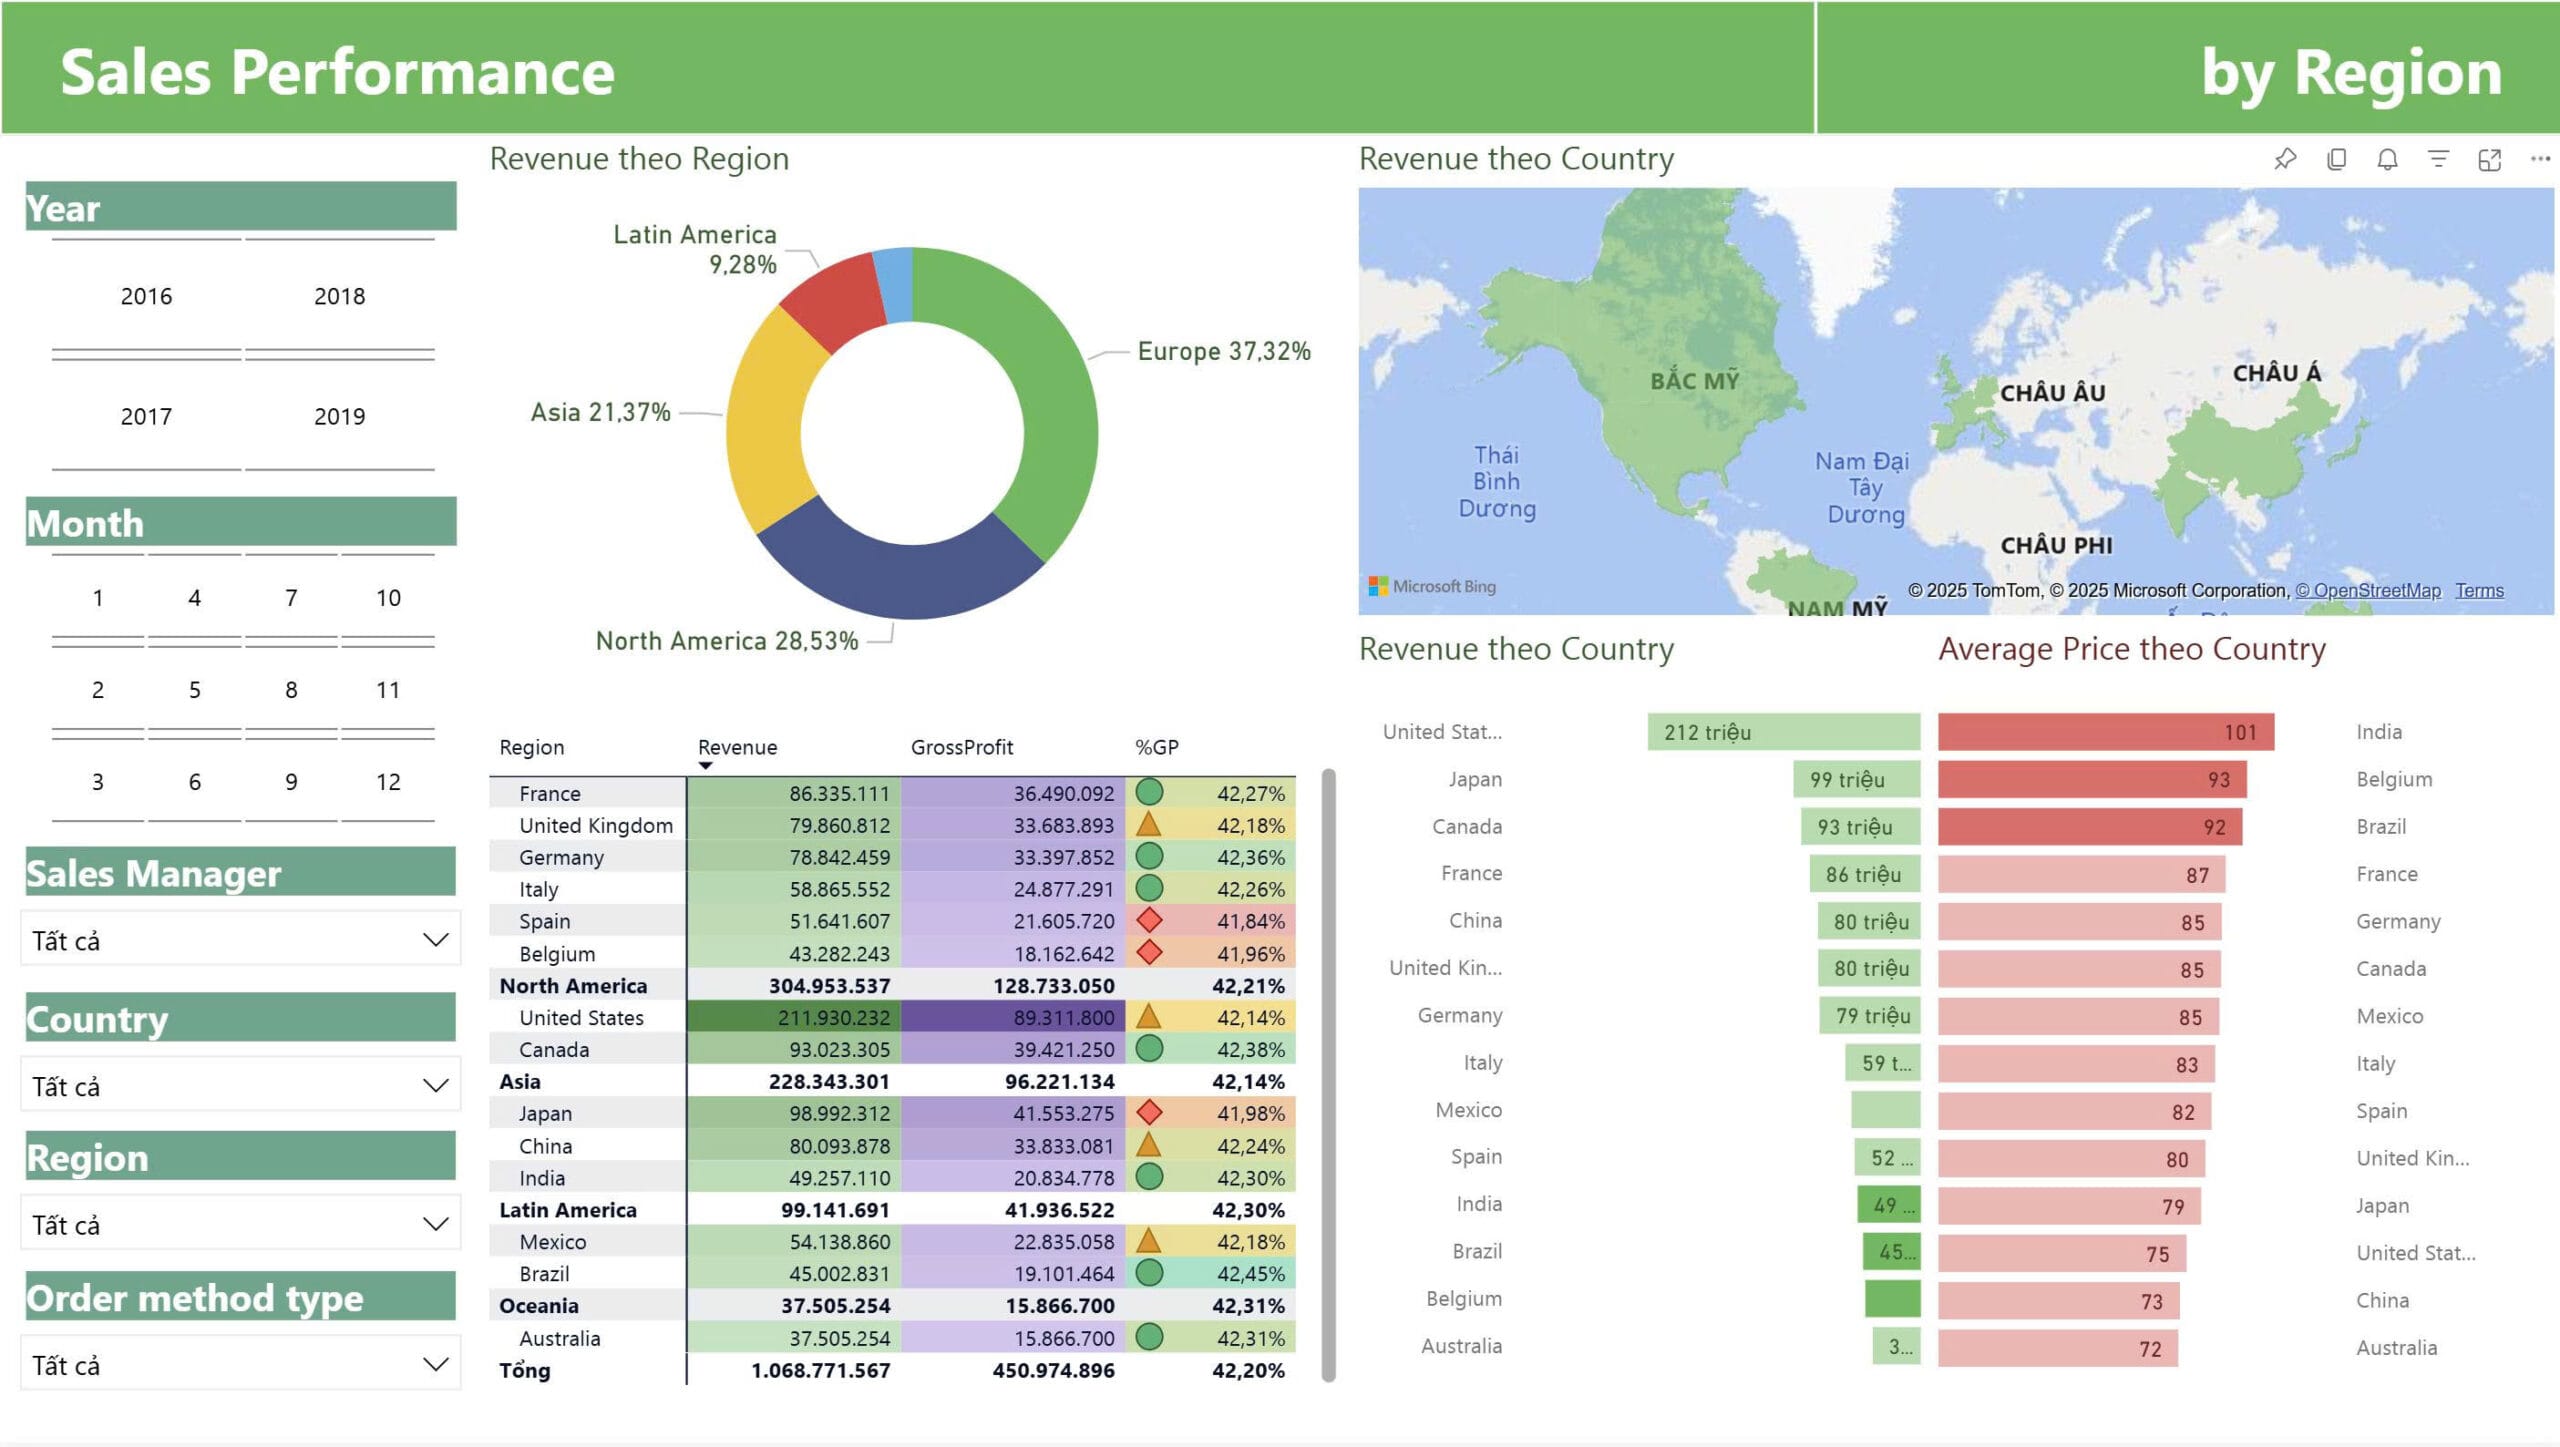The image size is (2560, 1447).
Task: Click the OpenStreetMap copyright link
Action: click(x=2368, y=590)
